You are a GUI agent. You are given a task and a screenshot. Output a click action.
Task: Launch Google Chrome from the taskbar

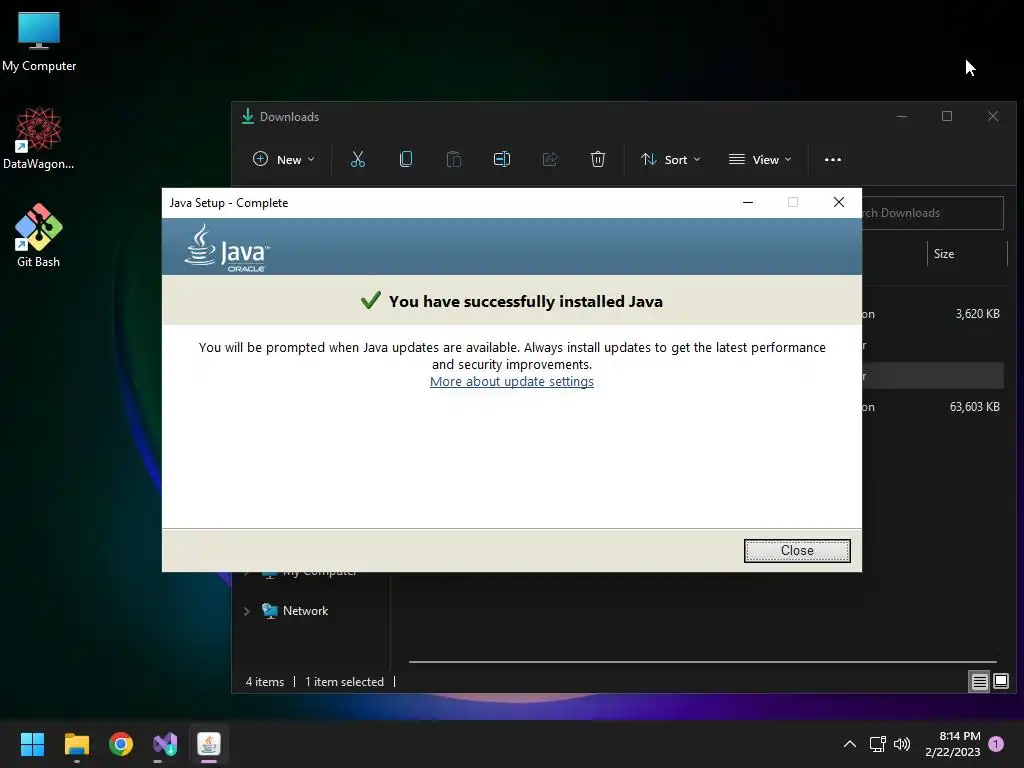click(121, 744)
